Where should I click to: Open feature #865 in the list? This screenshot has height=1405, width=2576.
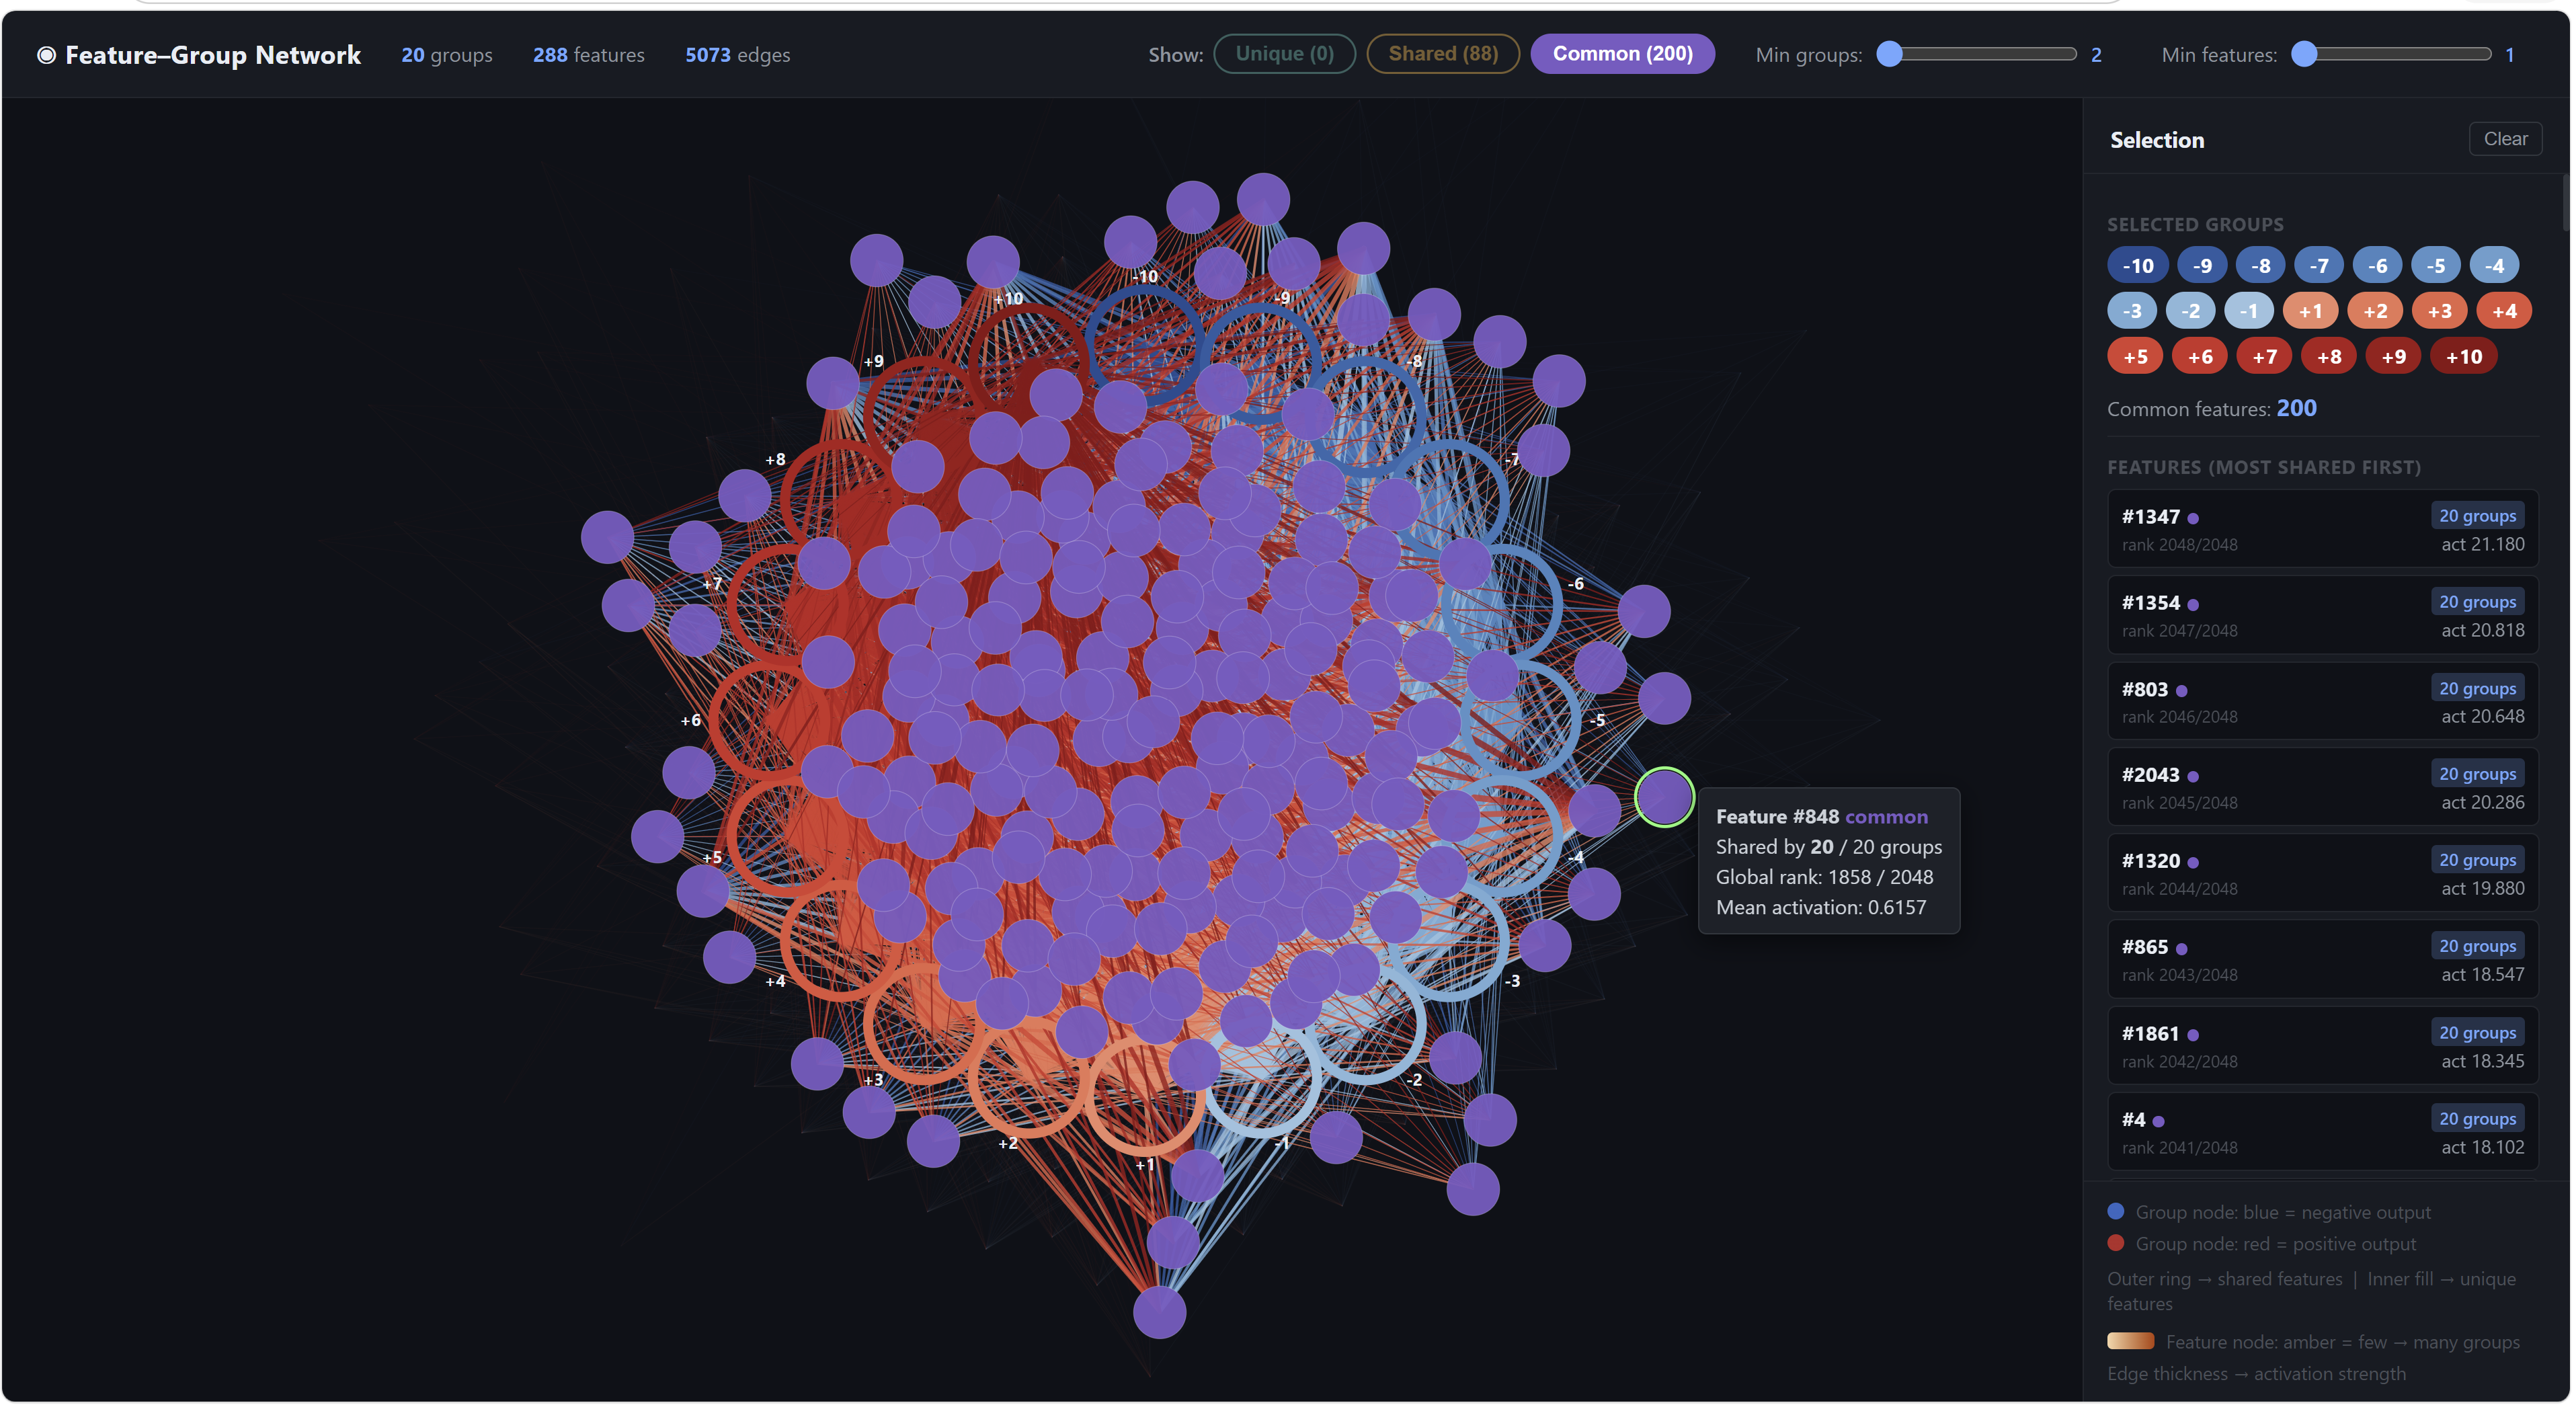click(x=2322, y=959)
